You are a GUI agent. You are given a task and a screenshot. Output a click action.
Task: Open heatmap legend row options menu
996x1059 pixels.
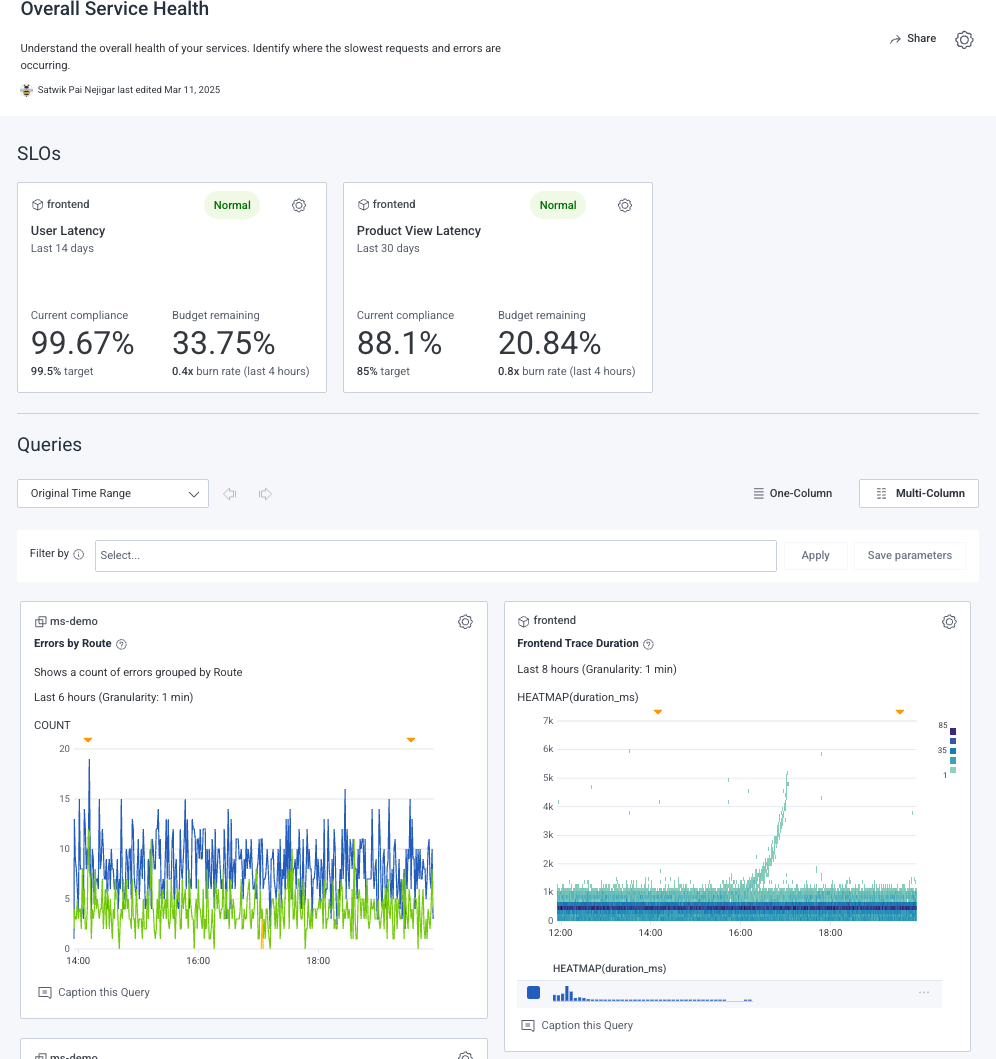pos(924,993)
